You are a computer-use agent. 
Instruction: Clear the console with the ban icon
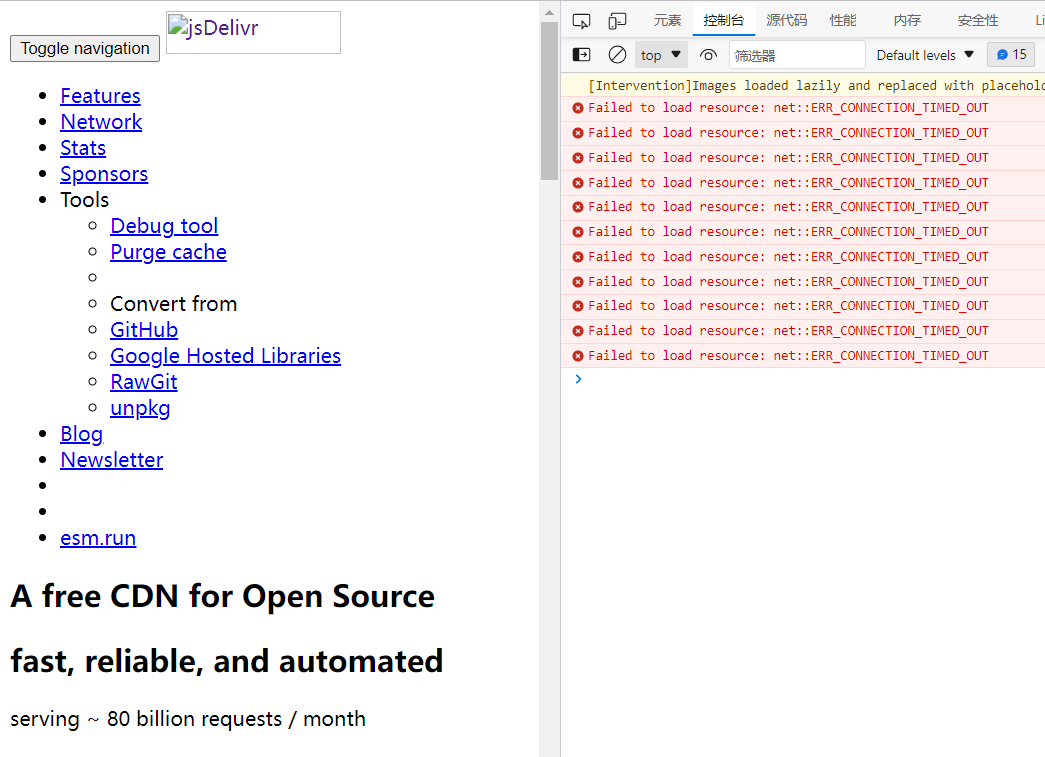click(617, 55)
